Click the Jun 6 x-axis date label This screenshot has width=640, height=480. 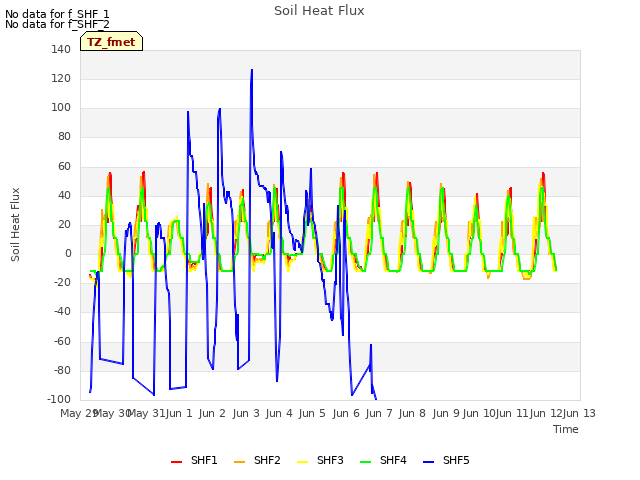click(x=346, y=413)
